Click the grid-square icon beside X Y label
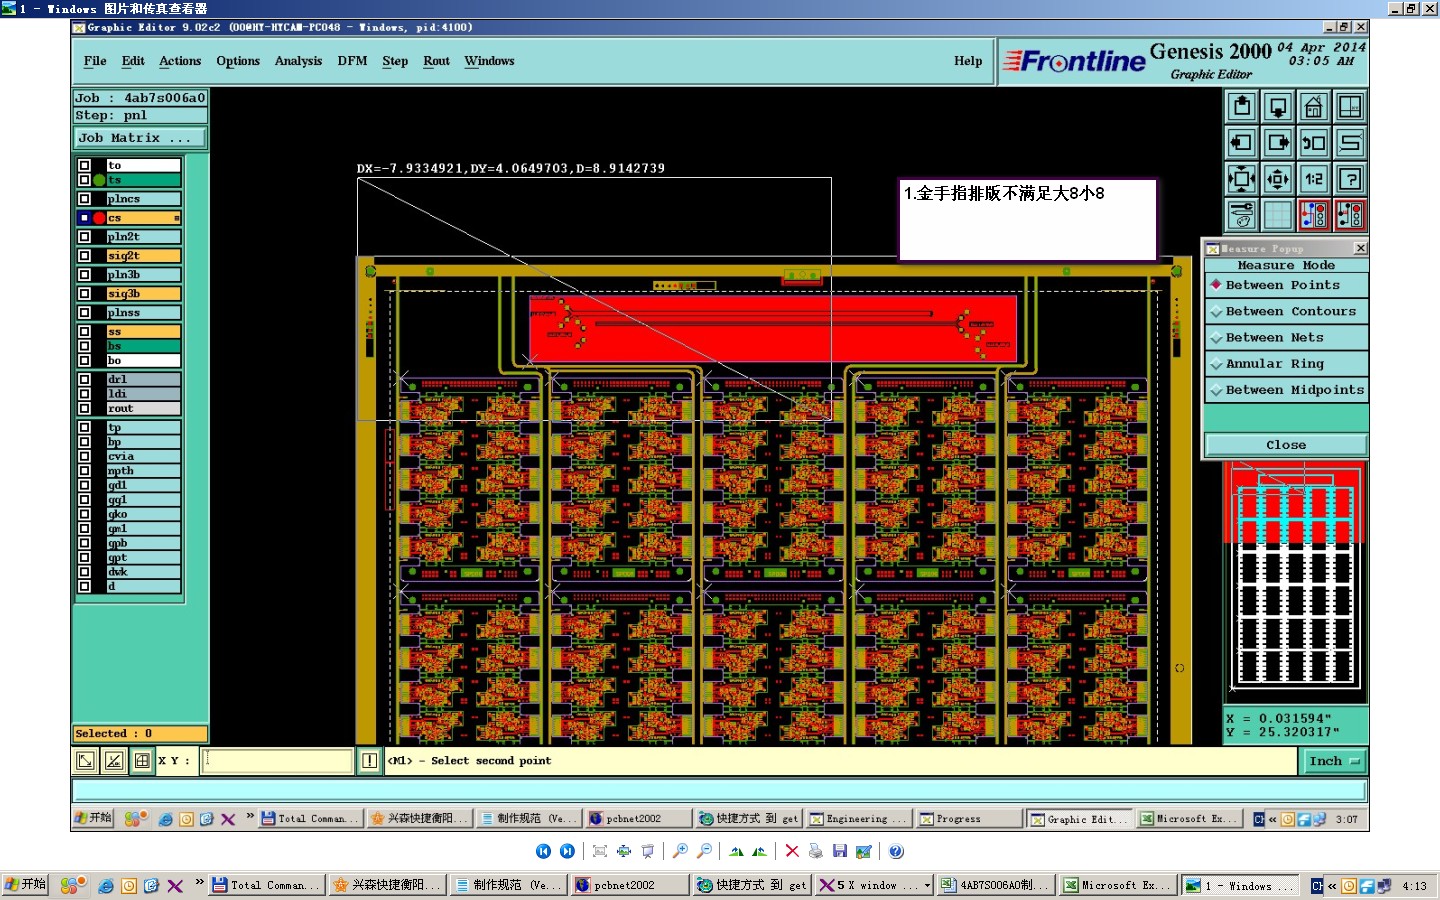 142,761
